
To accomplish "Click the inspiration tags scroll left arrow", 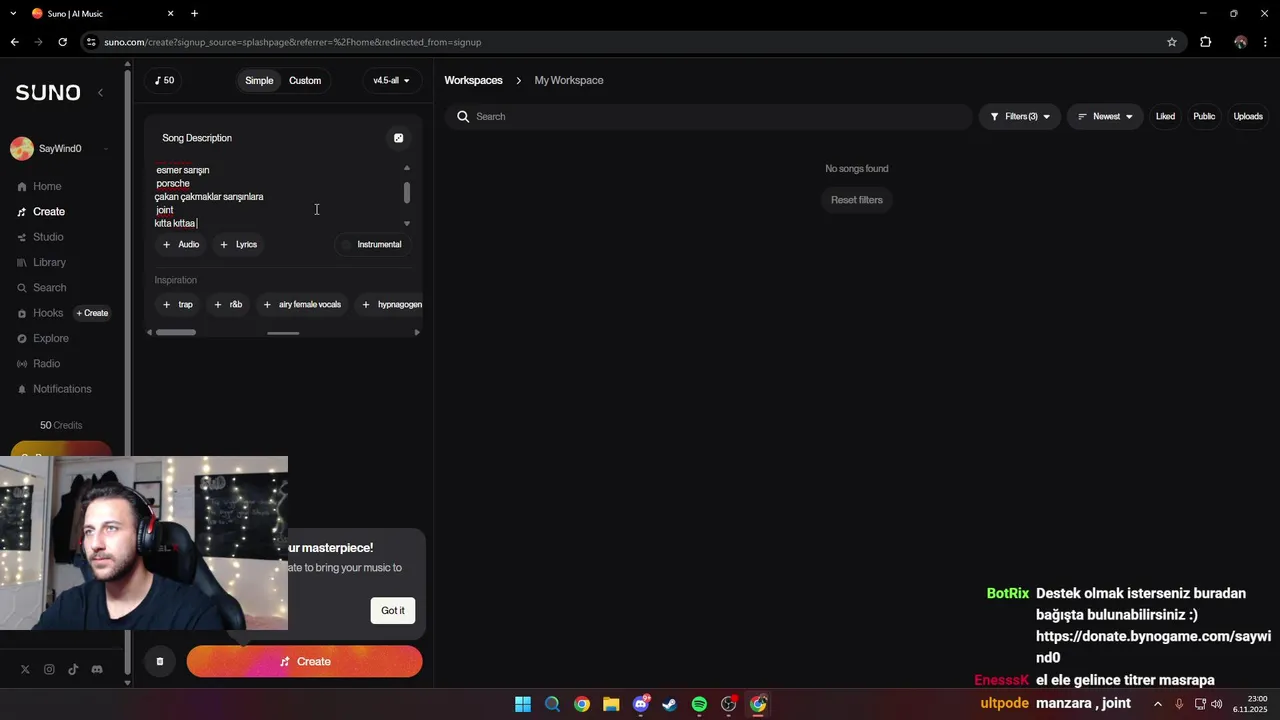I will tap(150, 332).
